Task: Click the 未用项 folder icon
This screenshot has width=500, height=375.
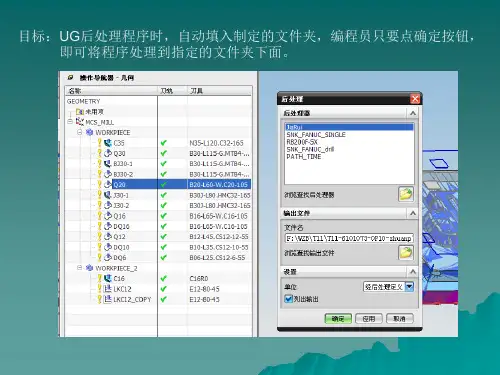Action: 80,112
